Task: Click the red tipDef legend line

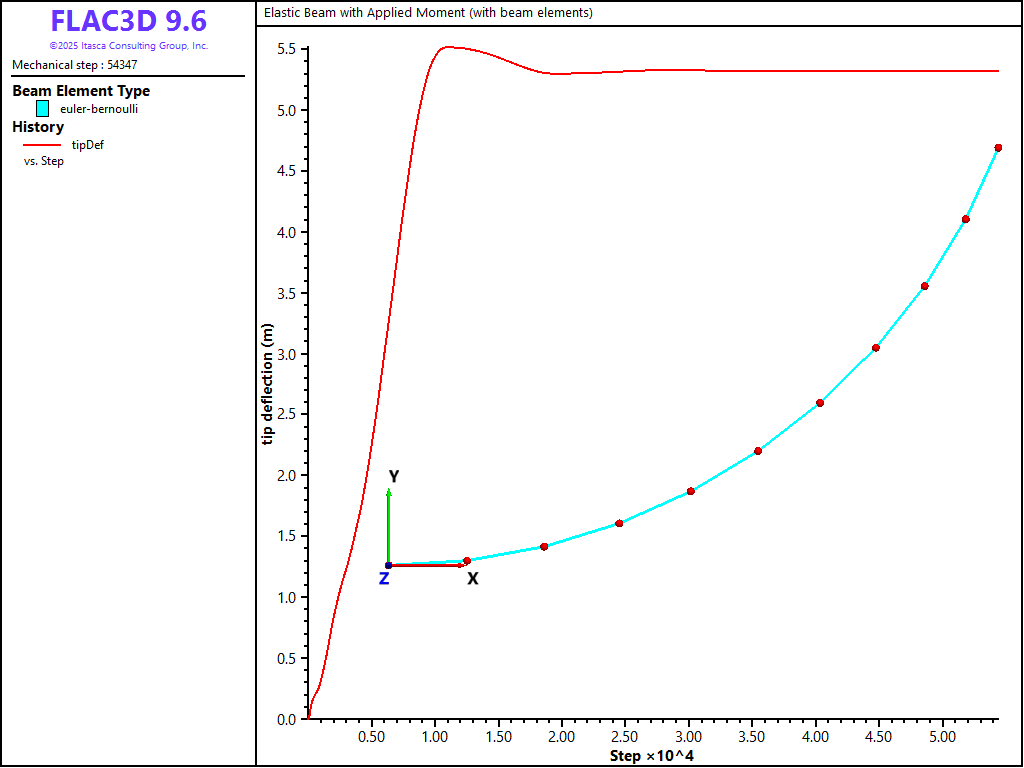Action: click(x=42, y=145)
